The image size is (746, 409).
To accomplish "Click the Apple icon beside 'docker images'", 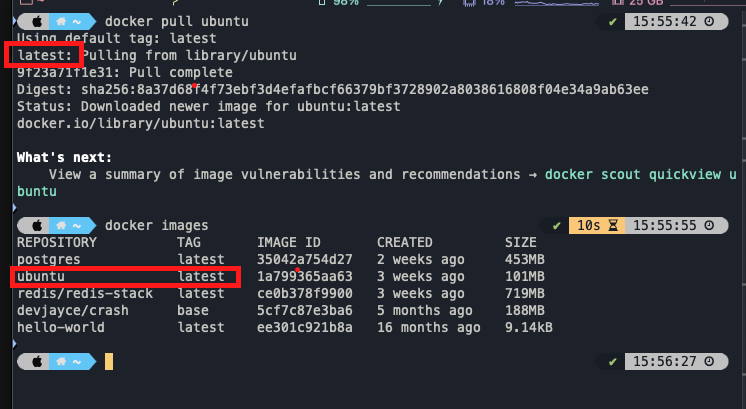I will click(x=37, y=225).
